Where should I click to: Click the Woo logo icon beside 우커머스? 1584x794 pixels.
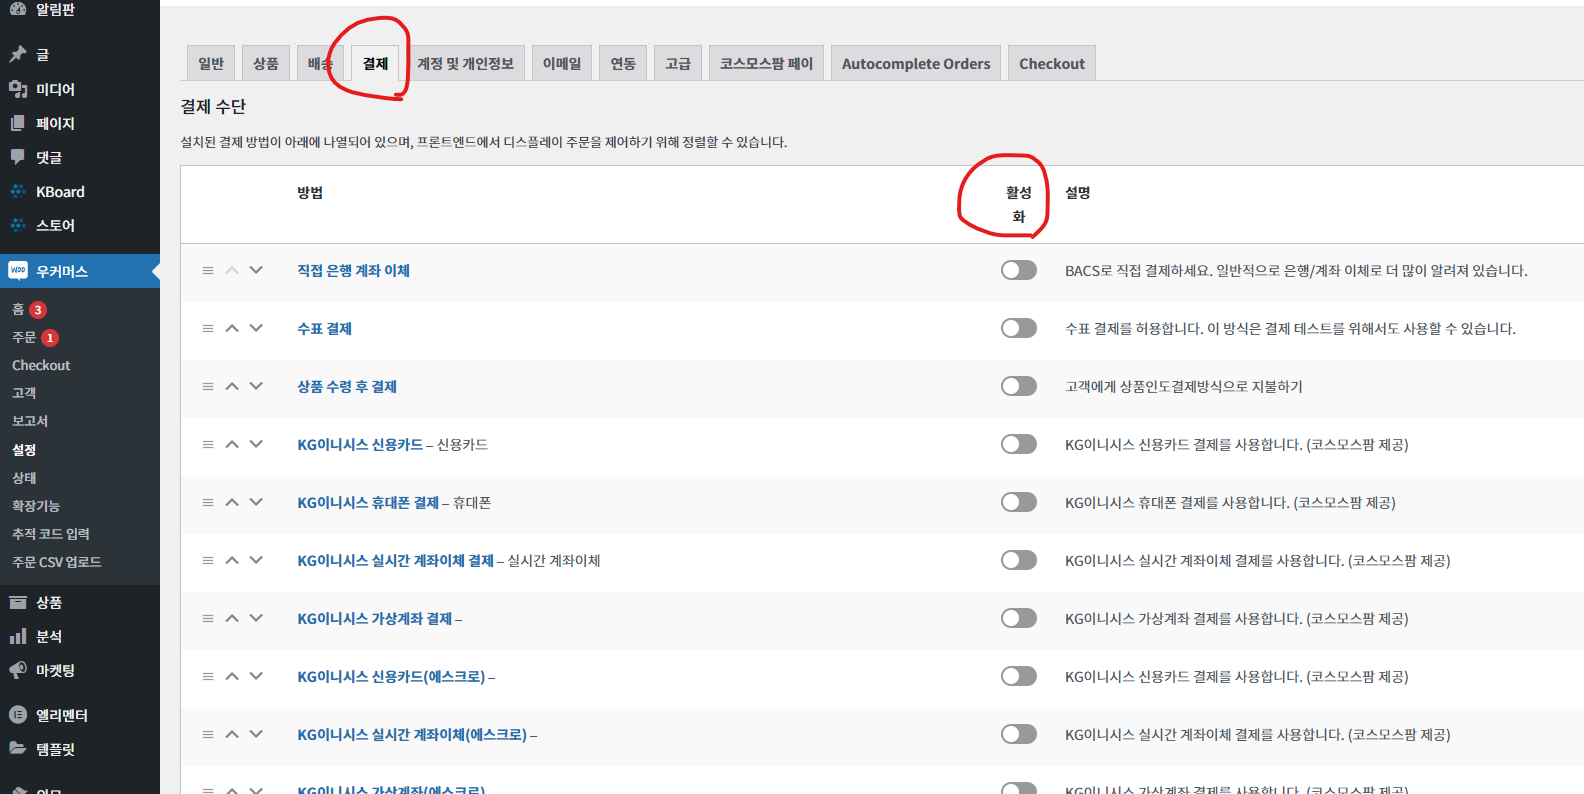click(18, 271)
